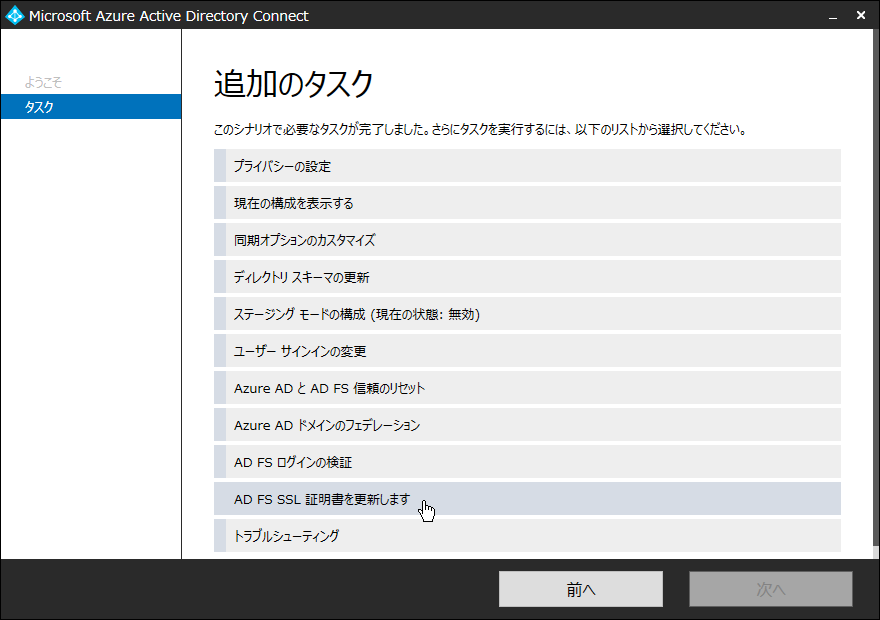The height and width of the screenshot is (620, 880).
Task: Choose Azure AD と AD FS 信頼のリセット
Action: (x=527, y=388)
